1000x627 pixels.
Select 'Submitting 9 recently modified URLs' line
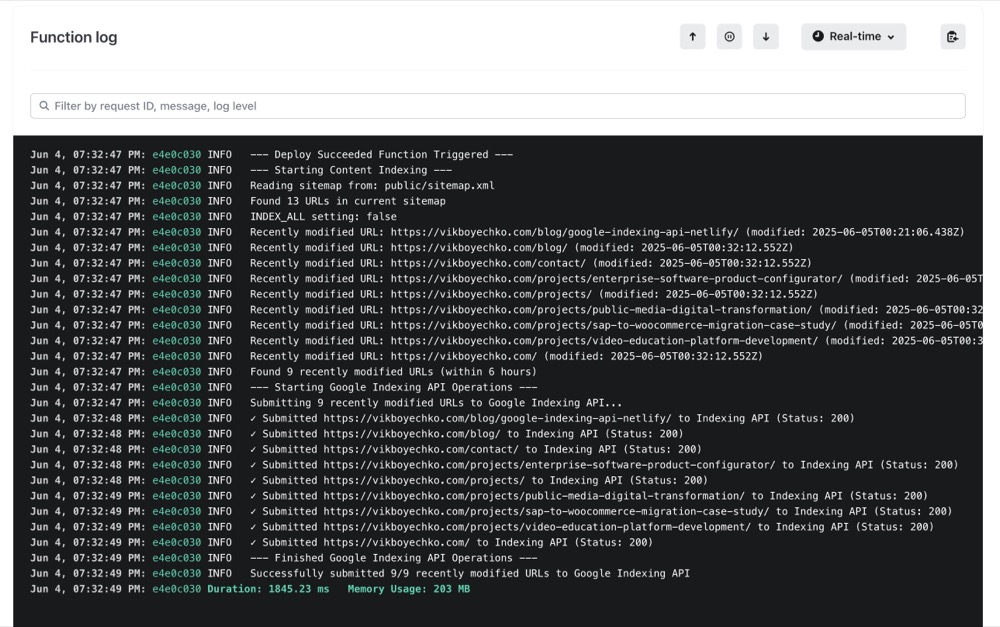(x=326, y=403)
